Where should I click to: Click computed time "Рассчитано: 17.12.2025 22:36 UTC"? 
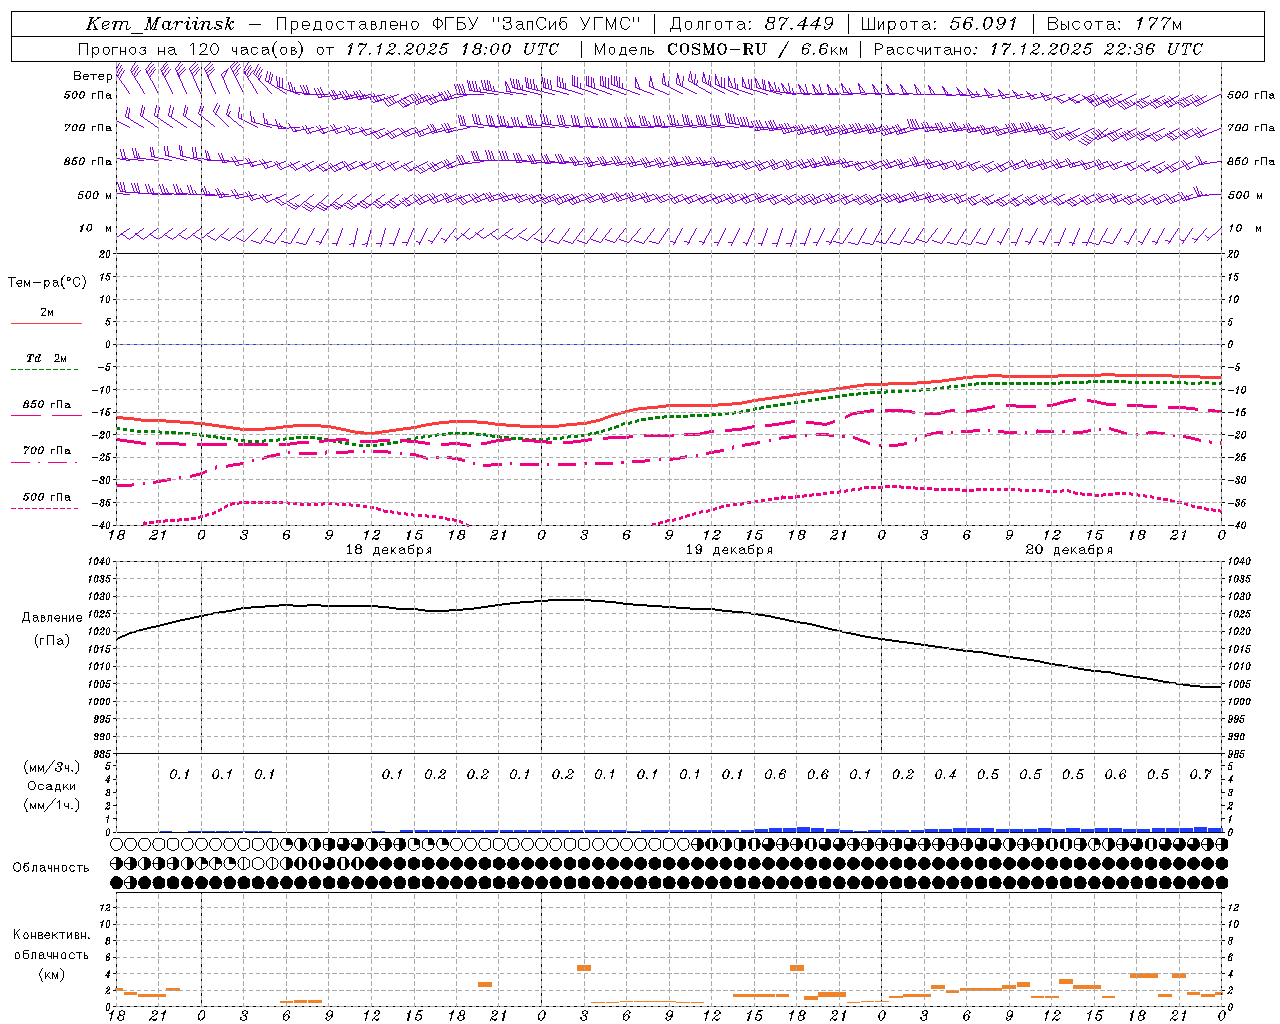point(1038,48)
